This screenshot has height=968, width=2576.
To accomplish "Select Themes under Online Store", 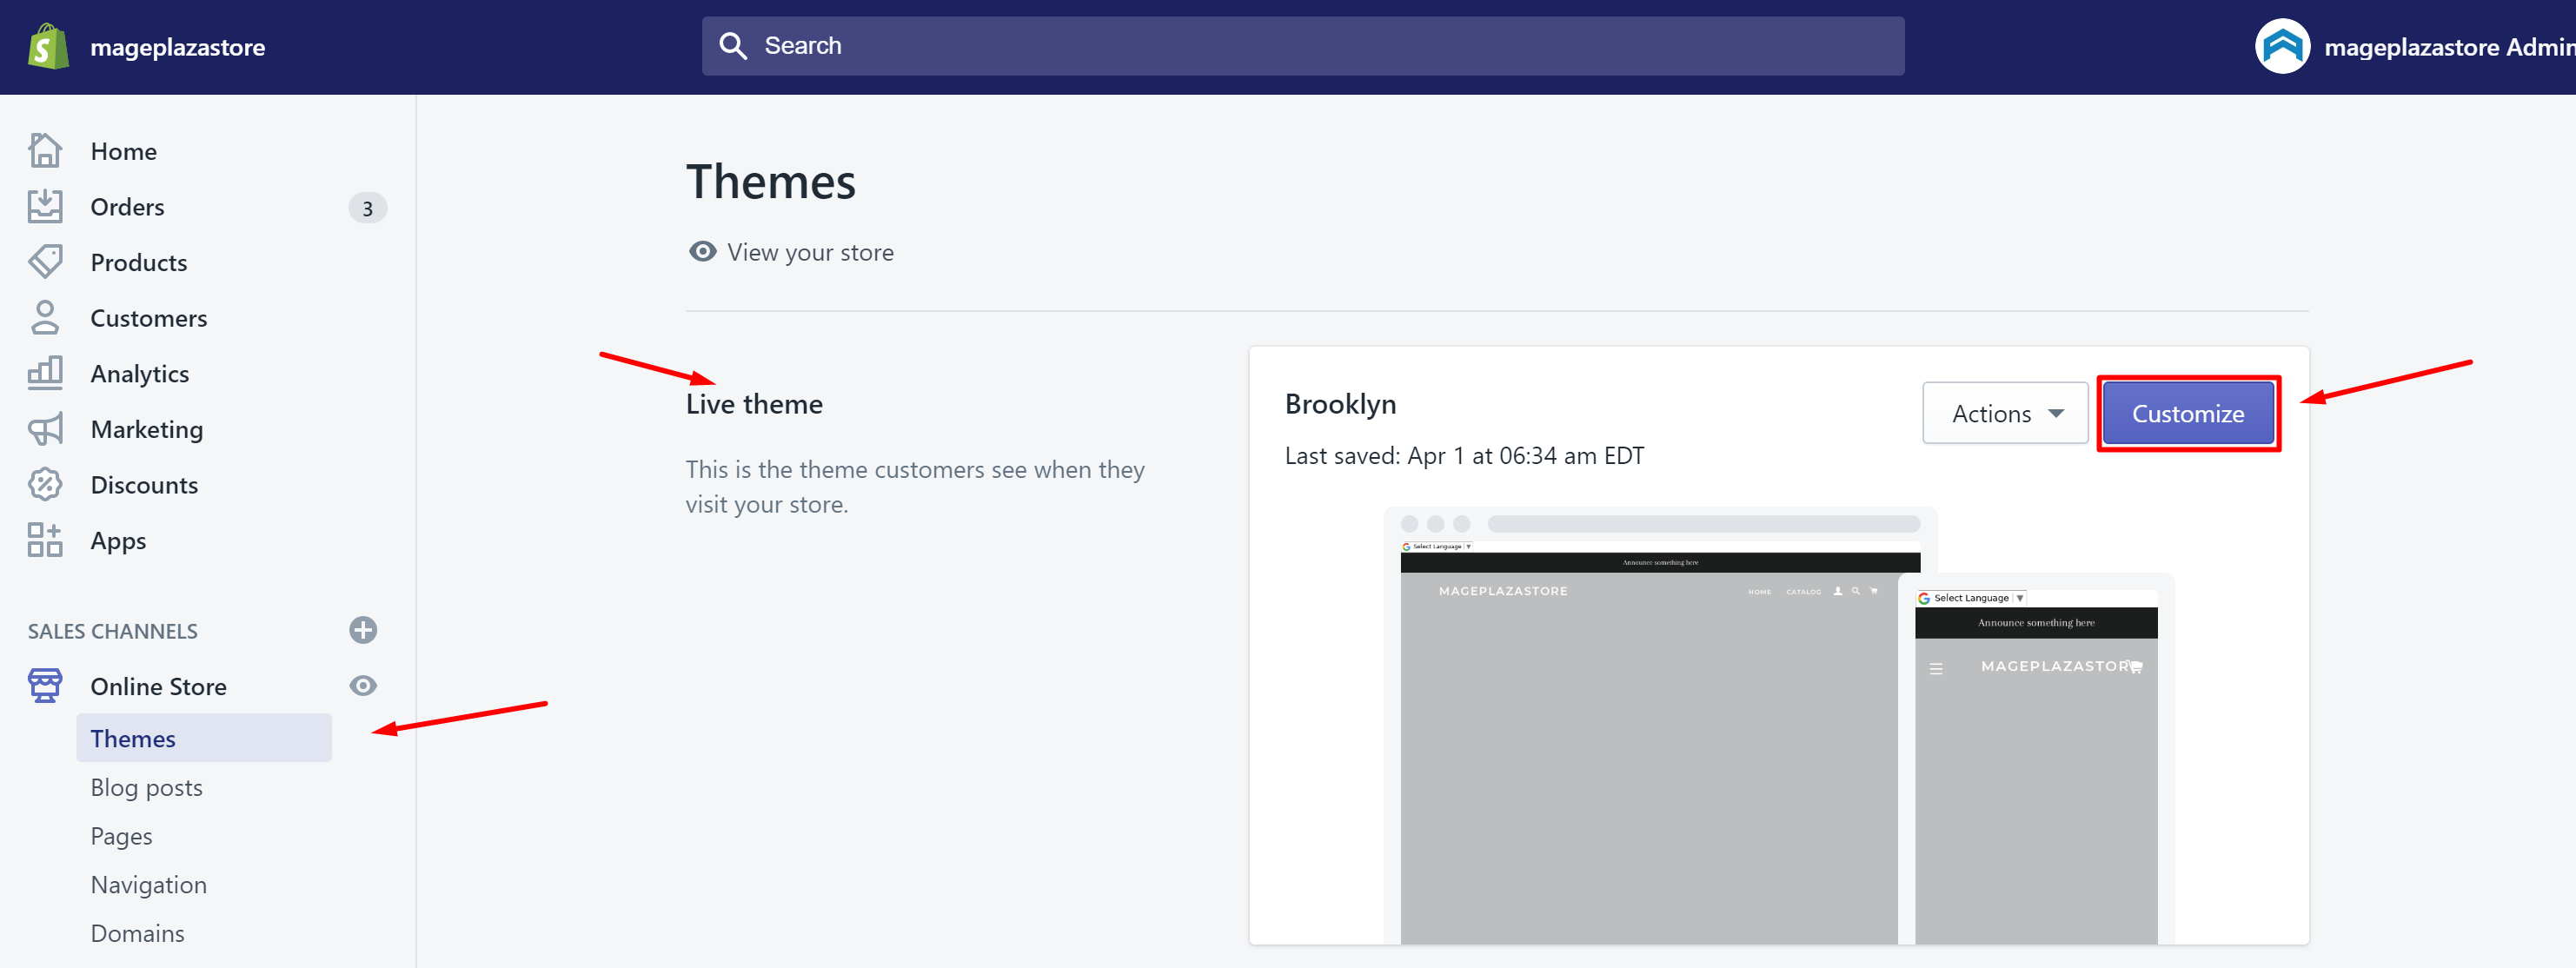I will (x=204, y=738).
